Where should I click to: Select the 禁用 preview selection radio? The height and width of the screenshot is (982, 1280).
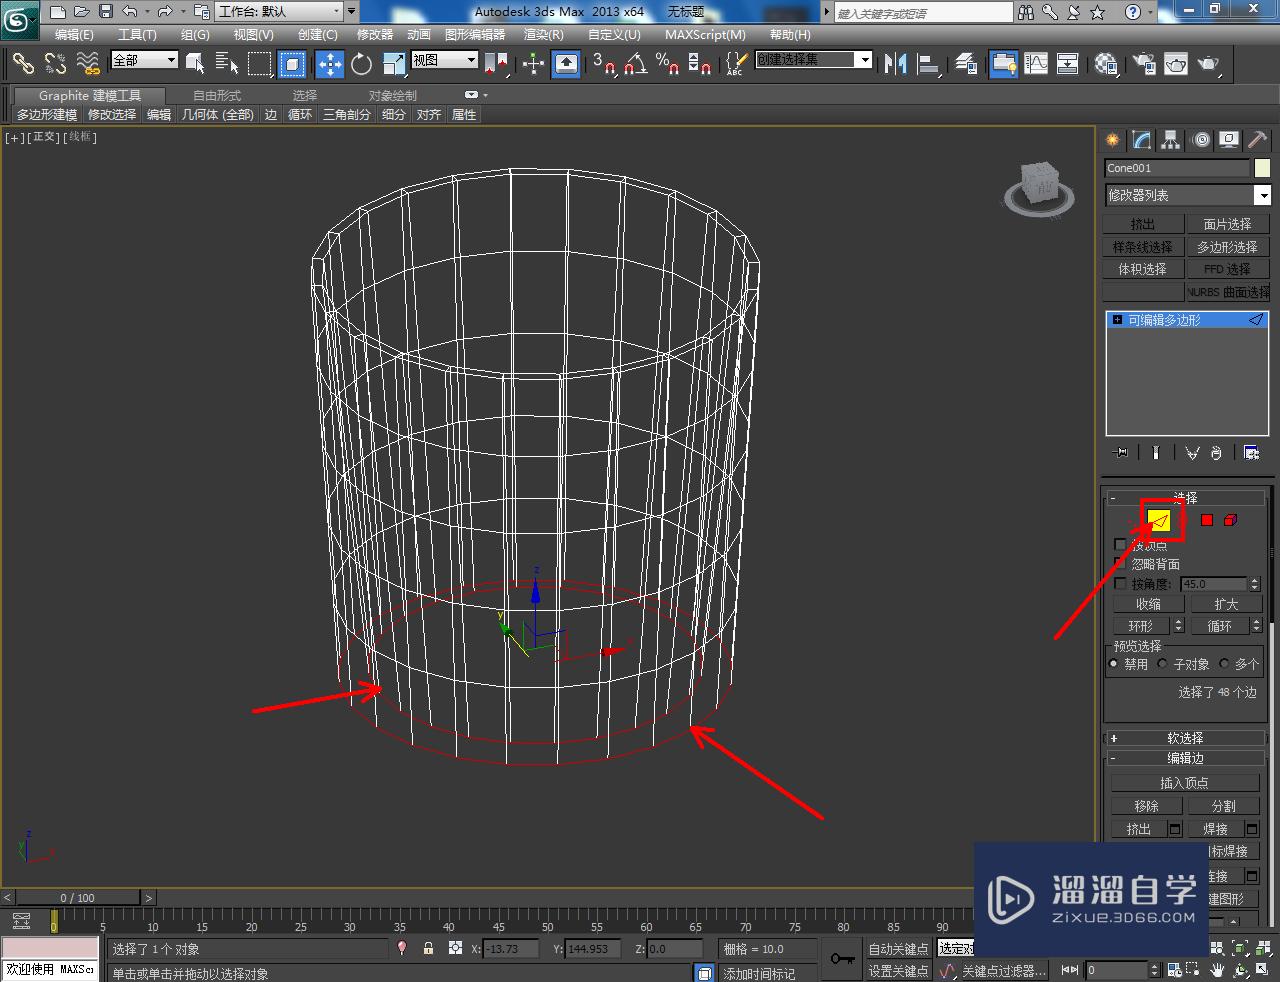(1114, 664)
